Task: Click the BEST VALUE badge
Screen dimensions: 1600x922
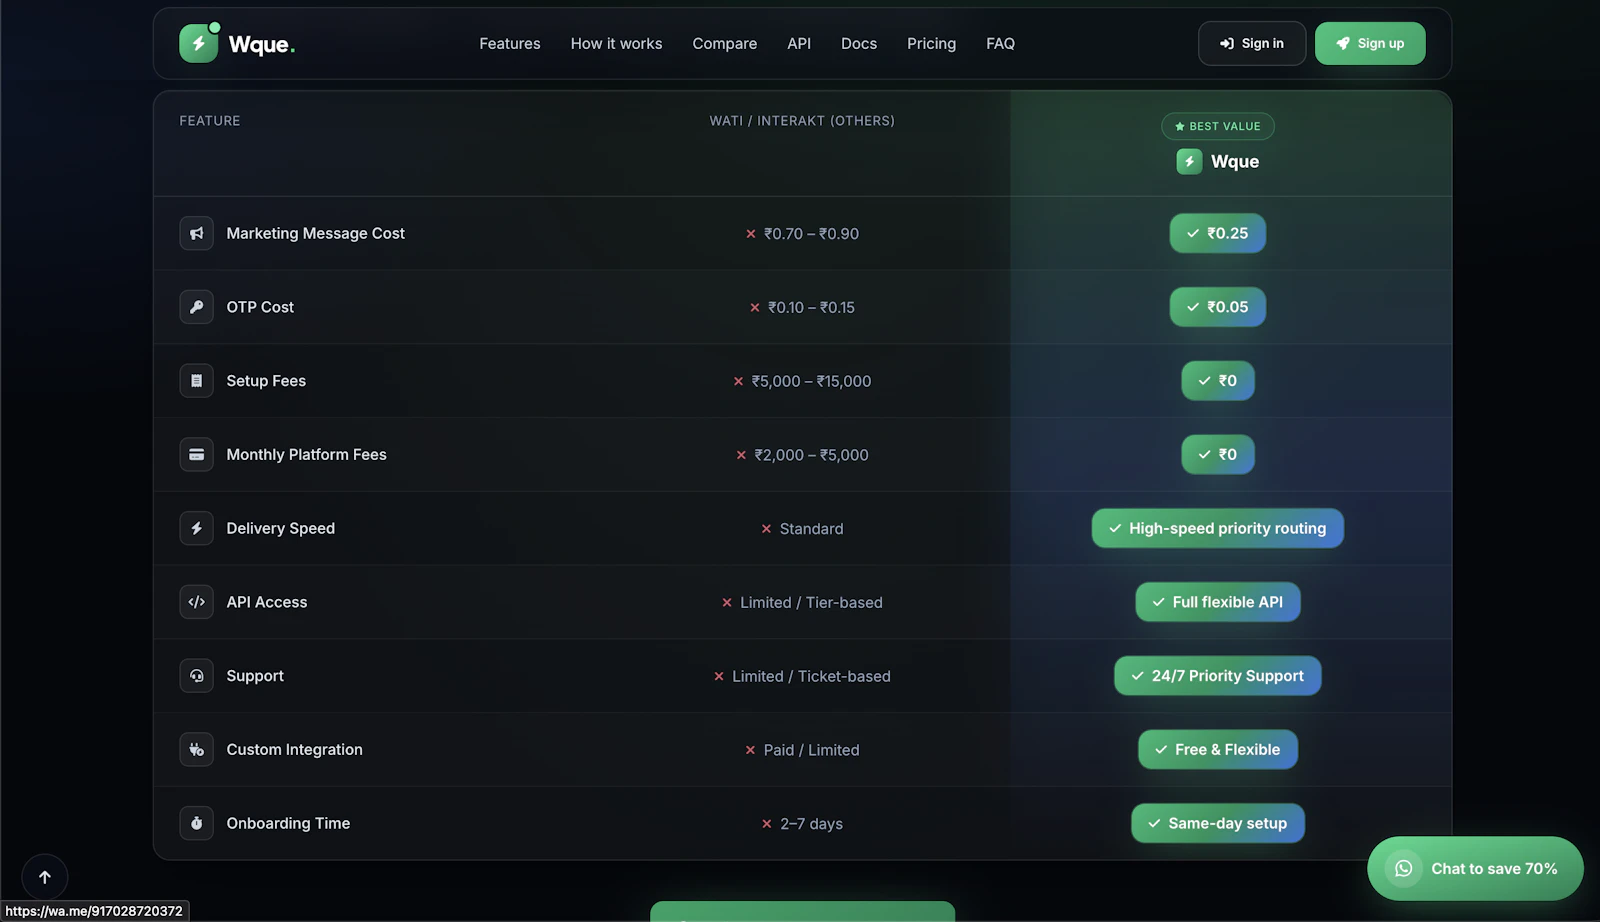Action: coord(1218,126)
